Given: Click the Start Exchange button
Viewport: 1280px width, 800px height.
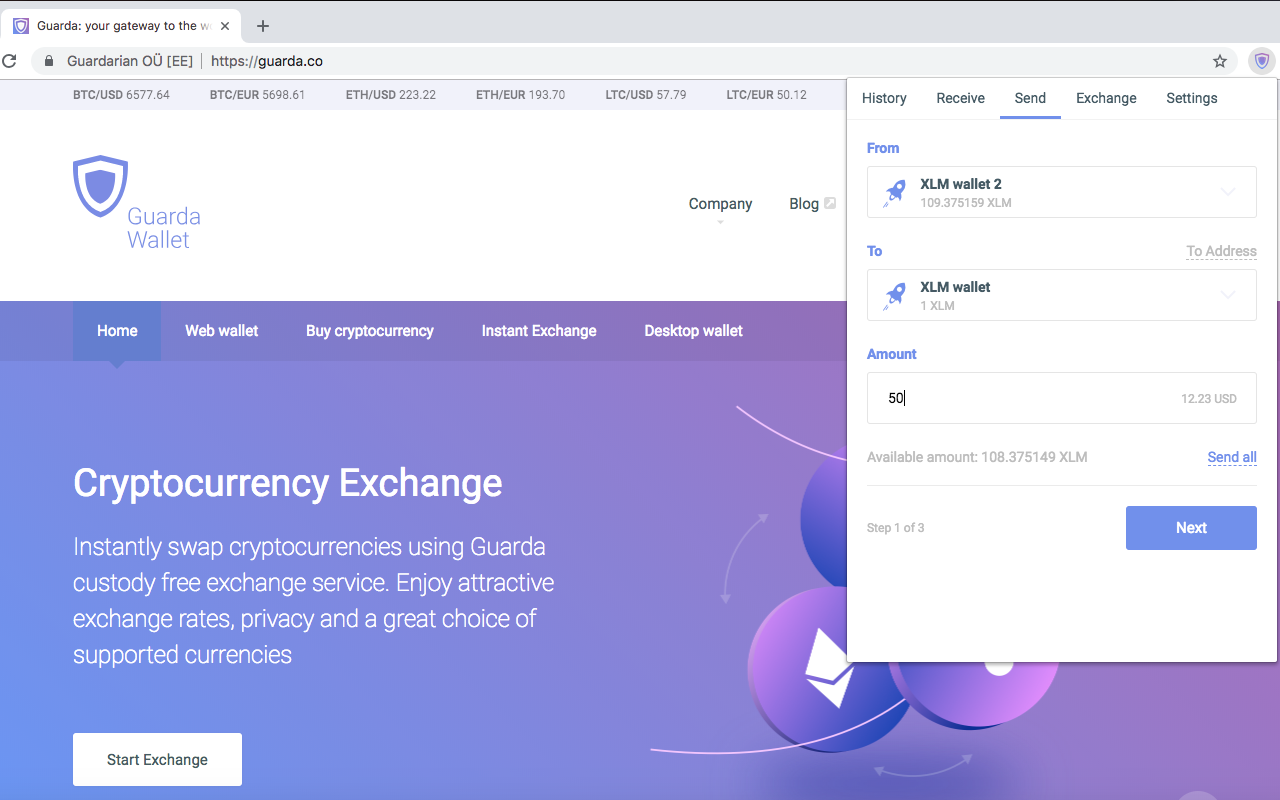Looking at the screenshot, I should click(x=157, y=759).
